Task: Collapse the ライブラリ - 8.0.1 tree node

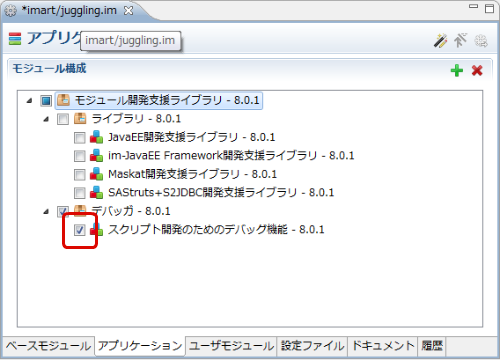Action: (x=46, y=119)
